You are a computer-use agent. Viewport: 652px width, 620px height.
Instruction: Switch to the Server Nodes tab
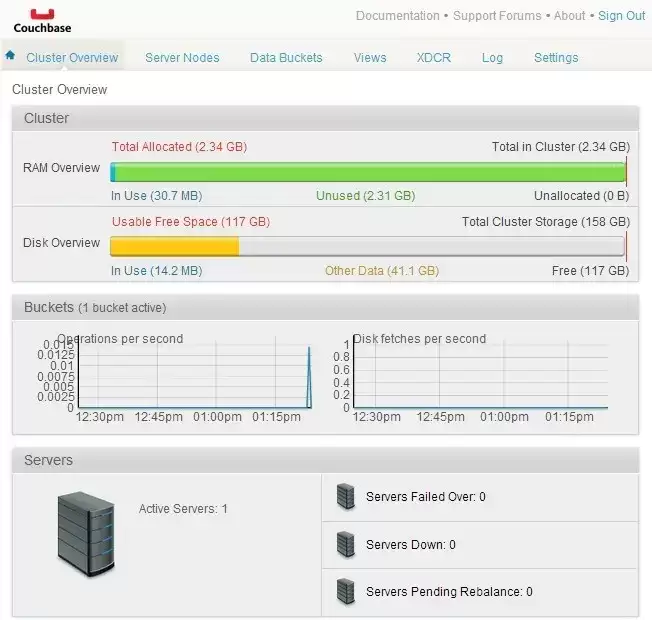point(182,57)
